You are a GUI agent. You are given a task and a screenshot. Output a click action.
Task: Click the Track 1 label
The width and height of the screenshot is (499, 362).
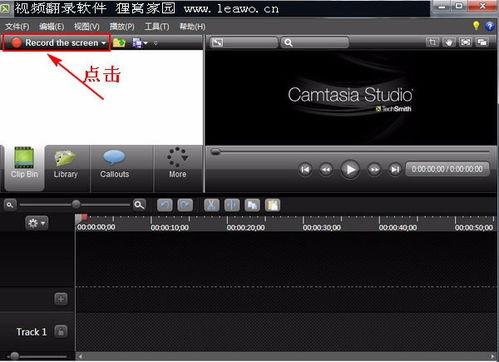click(x=31, y=332)
